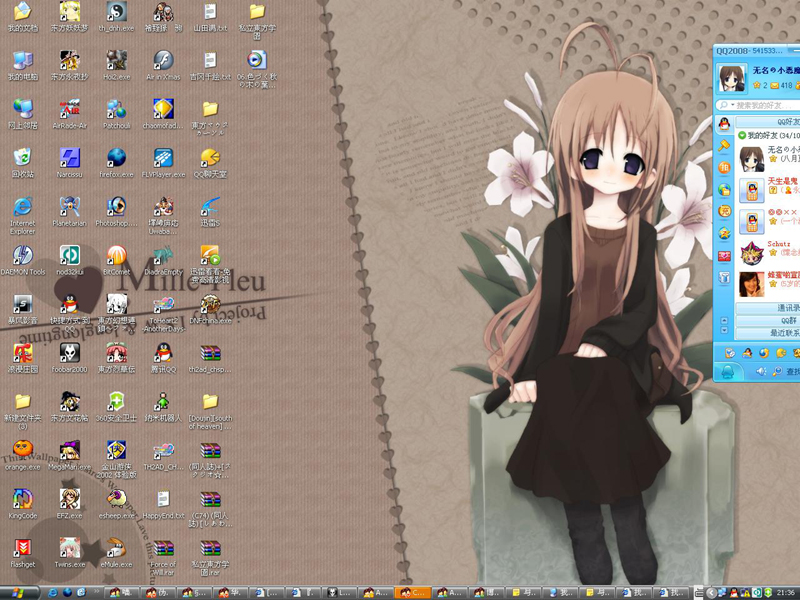Viewport: 800px width, 600px height.
Task: Launch the BitComet desktop shortcut
Action: (x=116, y=261)
